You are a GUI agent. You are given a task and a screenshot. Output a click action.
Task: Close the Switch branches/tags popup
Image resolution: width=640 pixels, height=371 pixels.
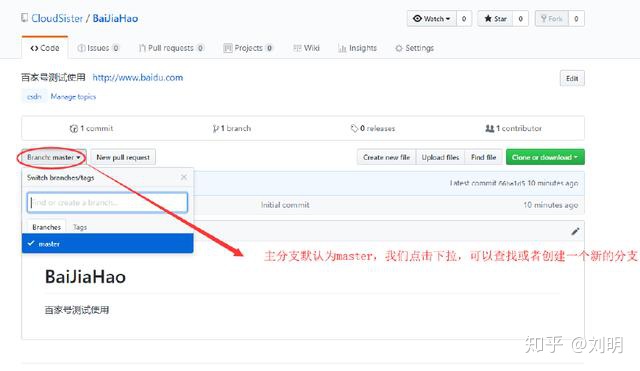(184, 177)
